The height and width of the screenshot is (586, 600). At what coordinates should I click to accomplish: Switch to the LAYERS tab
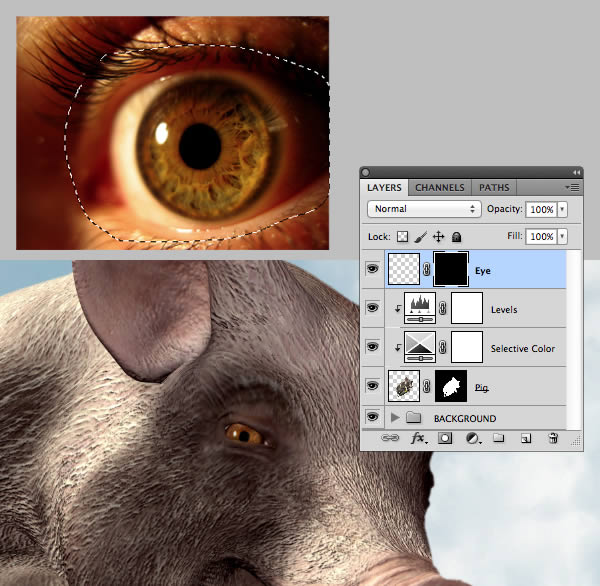pos(384,188)
